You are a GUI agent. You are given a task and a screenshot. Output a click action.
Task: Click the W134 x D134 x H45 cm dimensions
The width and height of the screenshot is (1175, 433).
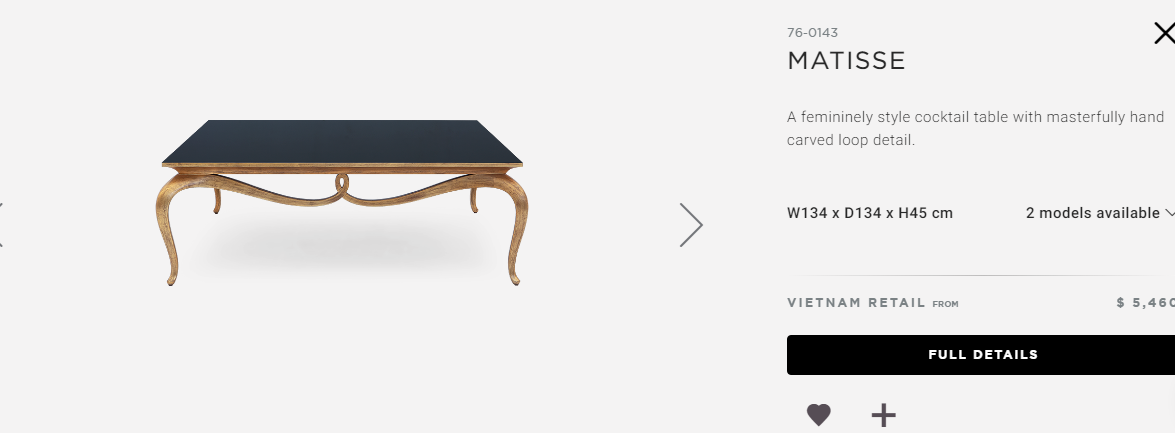click(x=870, y=213)
